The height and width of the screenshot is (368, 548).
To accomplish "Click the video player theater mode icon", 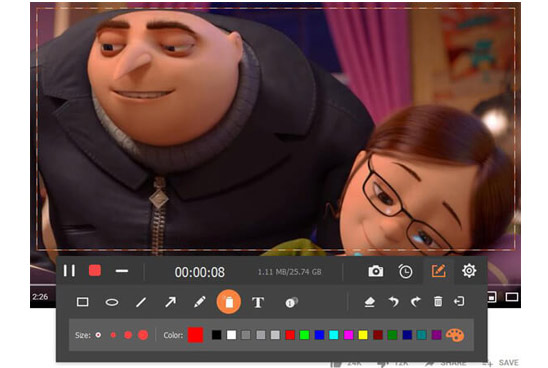I will point(512,297).
